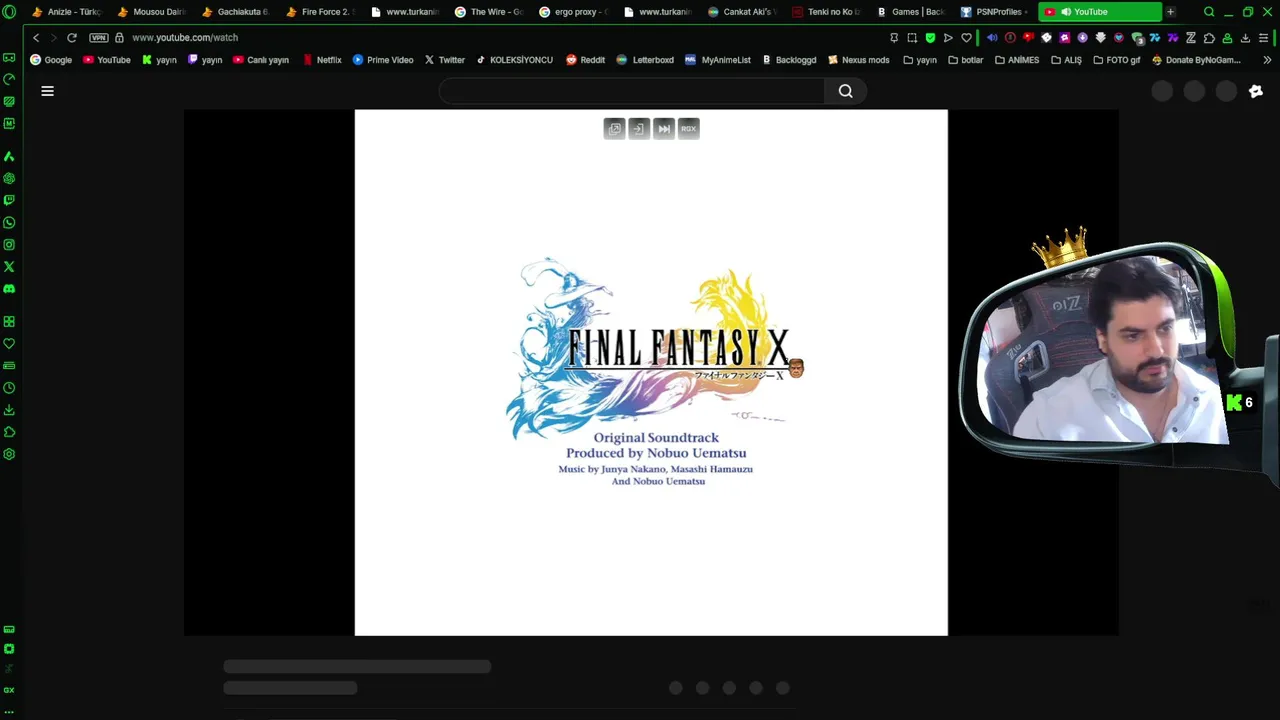
Task: Open Instagram panel in sidebar
Action: pos(9,244)
